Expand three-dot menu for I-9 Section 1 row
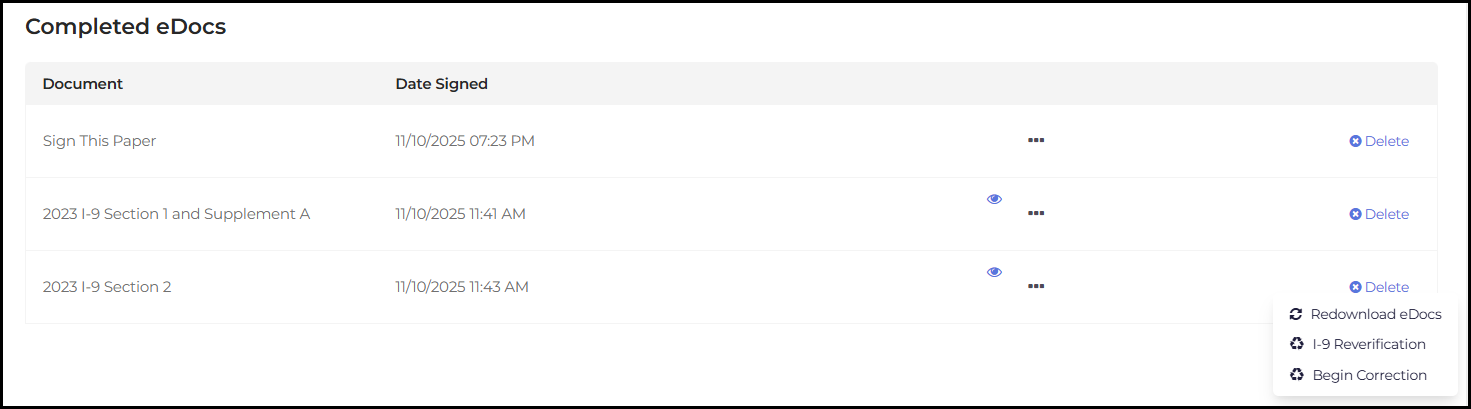 pos(1035,214)
